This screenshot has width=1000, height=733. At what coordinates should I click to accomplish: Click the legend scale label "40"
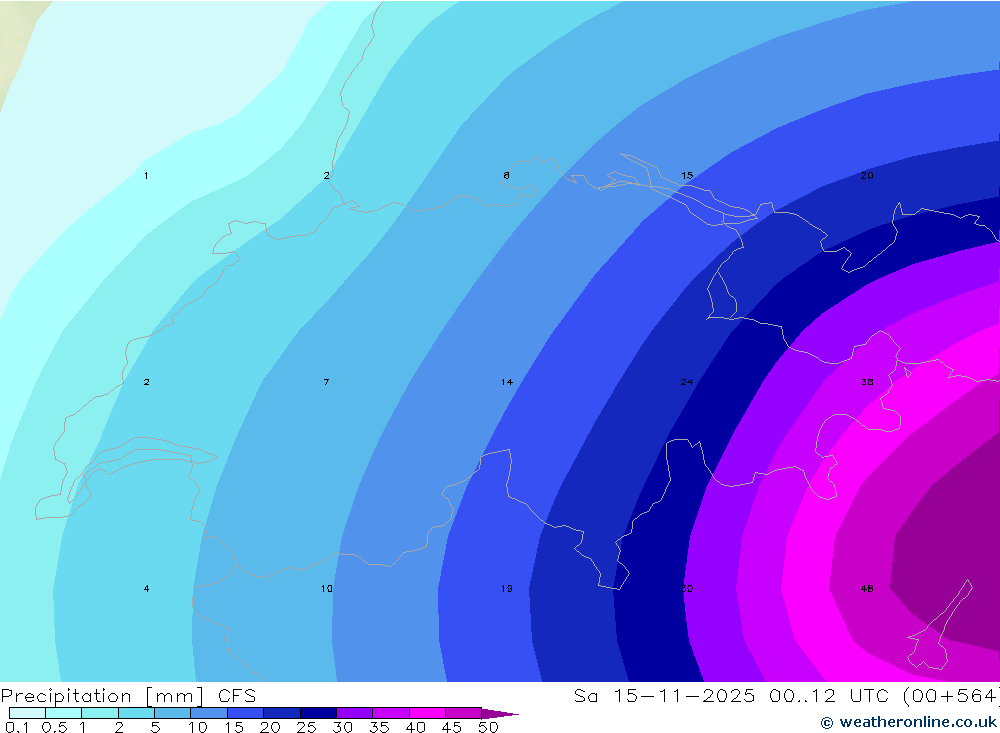[415, 727]
